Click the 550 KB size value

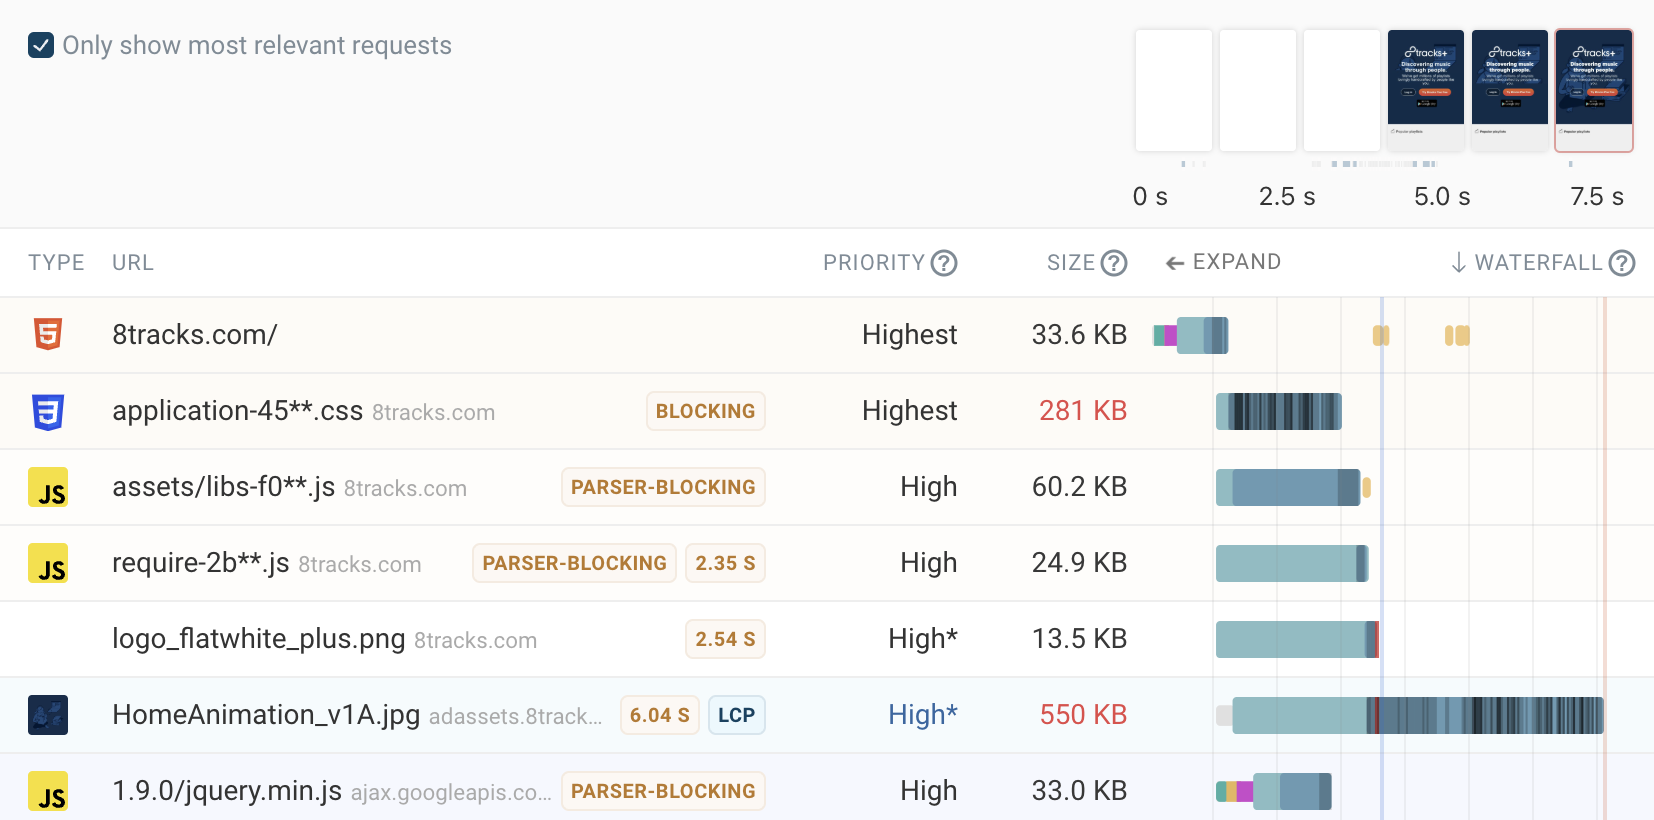1083,715
